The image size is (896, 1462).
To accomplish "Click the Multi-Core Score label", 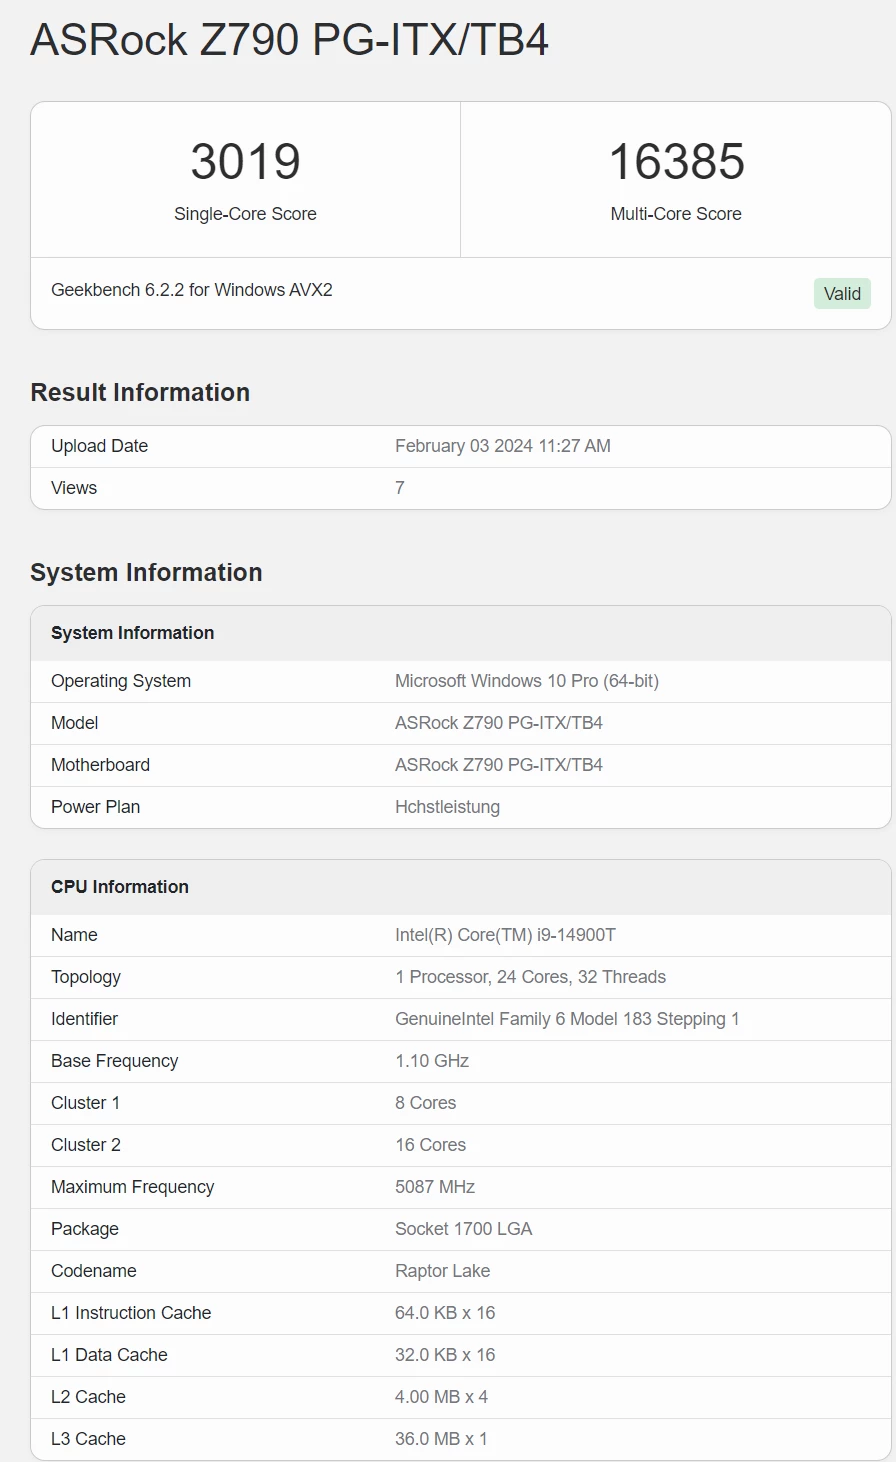I will click(676, 214).
